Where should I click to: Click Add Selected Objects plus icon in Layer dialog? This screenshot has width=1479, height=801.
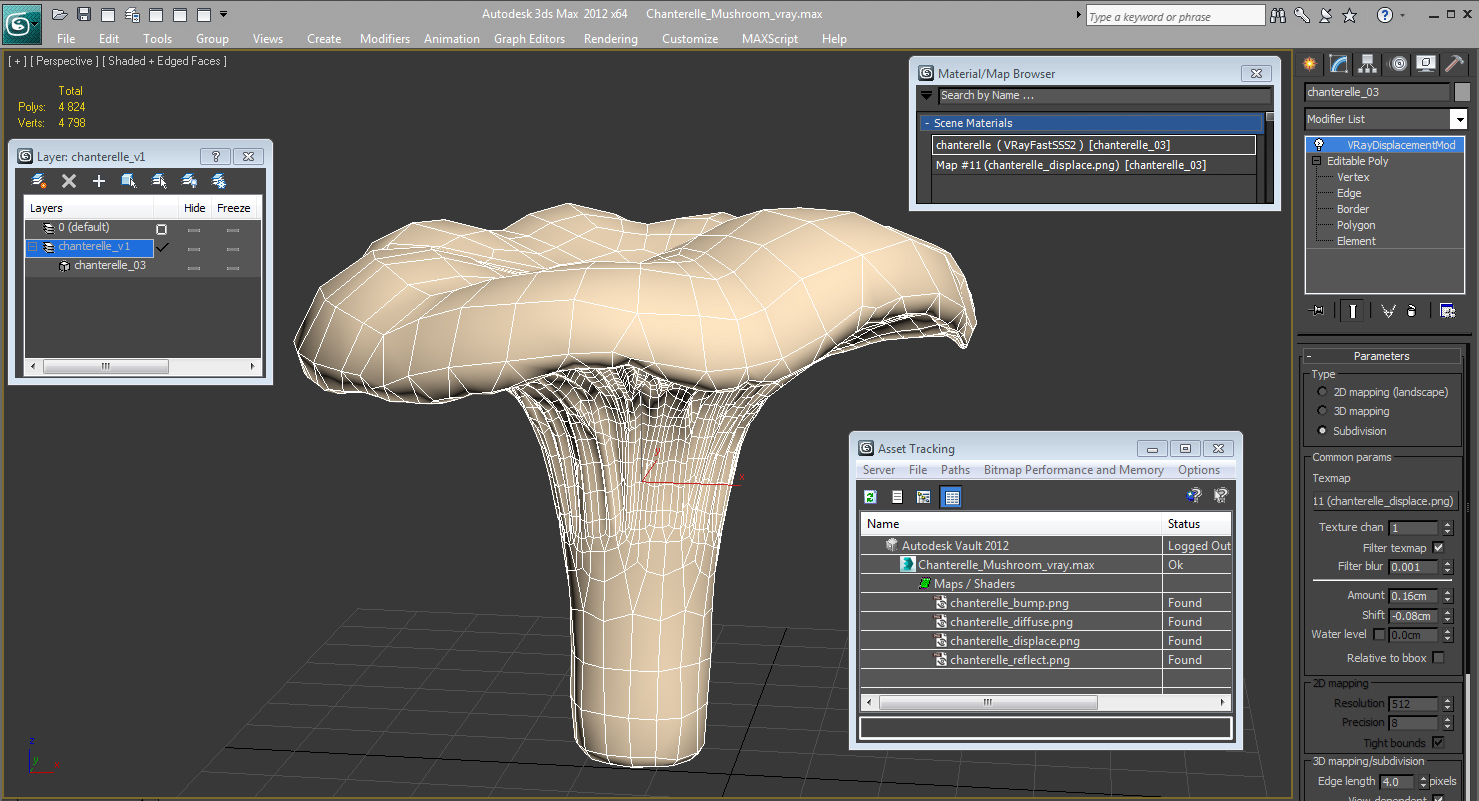pos(99,181)
